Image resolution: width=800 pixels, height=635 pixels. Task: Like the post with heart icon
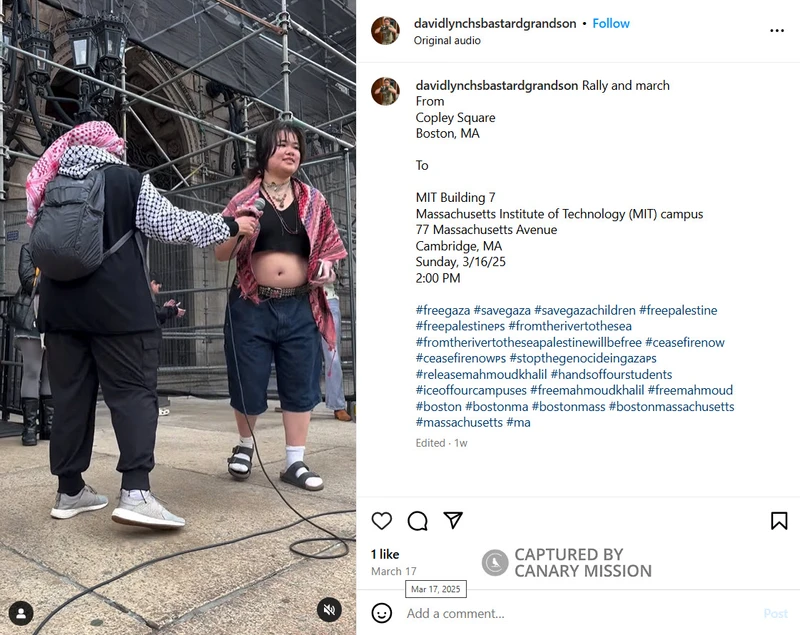(382, 521)
